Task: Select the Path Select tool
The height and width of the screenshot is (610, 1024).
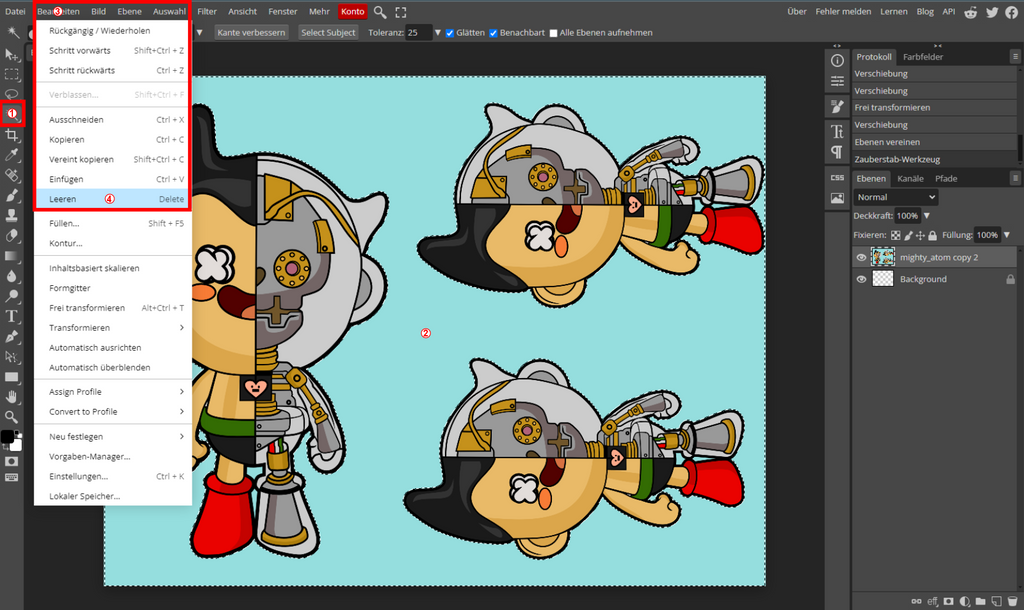Action: pyautogui.click(x=12, y=357)
